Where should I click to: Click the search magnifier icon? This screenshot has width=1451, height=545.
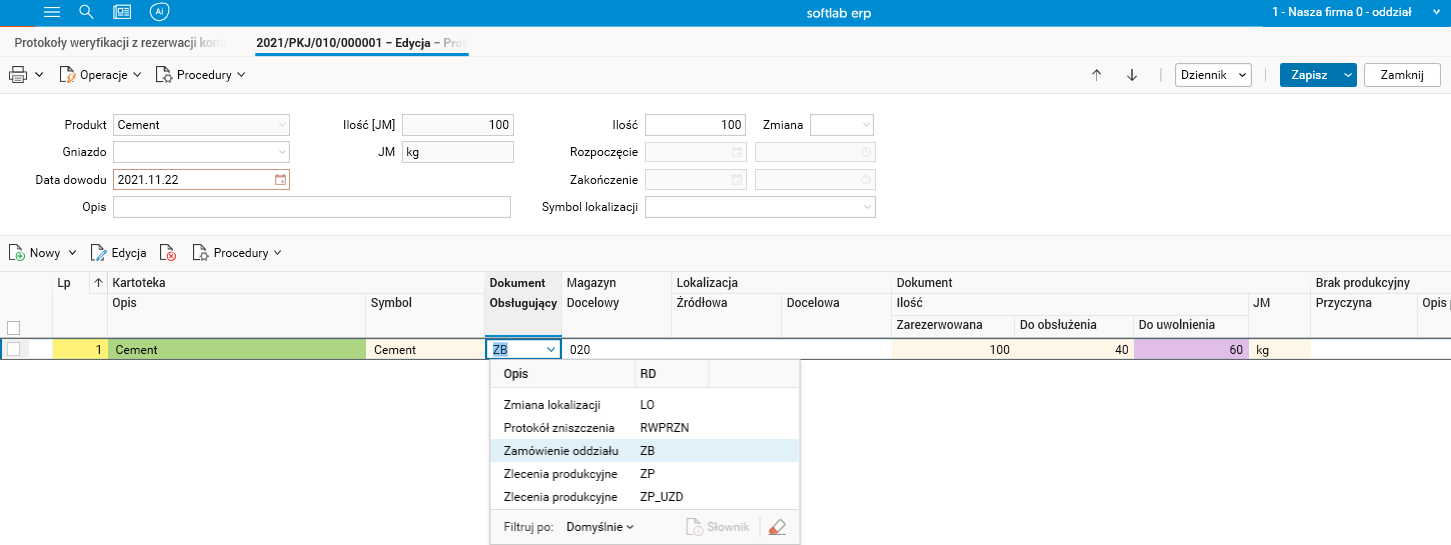pyautogui.click(x=86, y=12)
